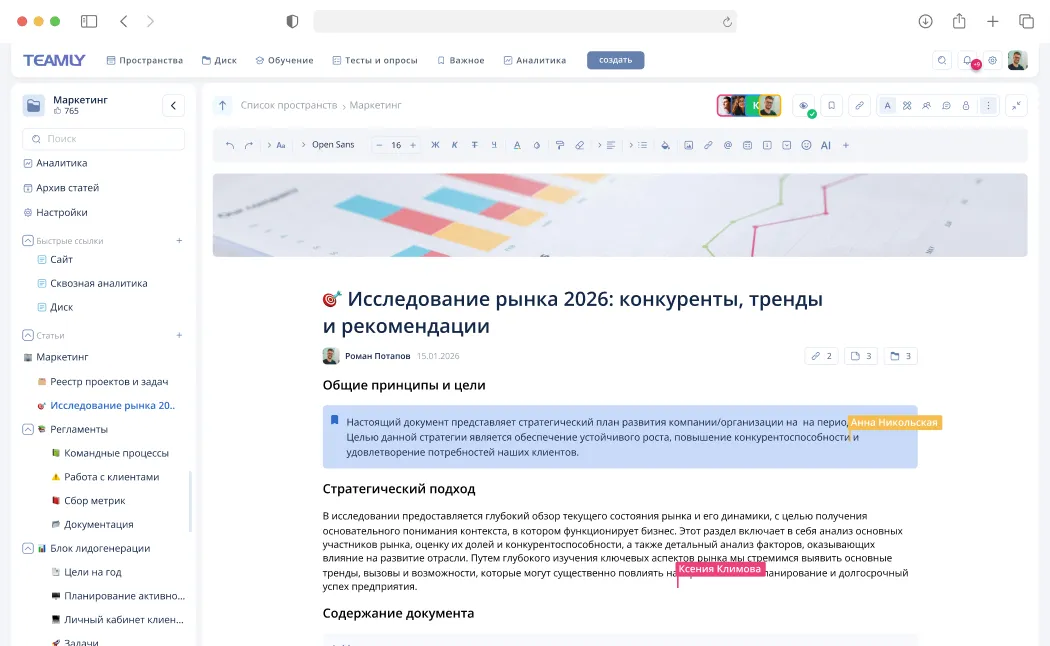Open the Аналитика top menu item

coord(534,60)
